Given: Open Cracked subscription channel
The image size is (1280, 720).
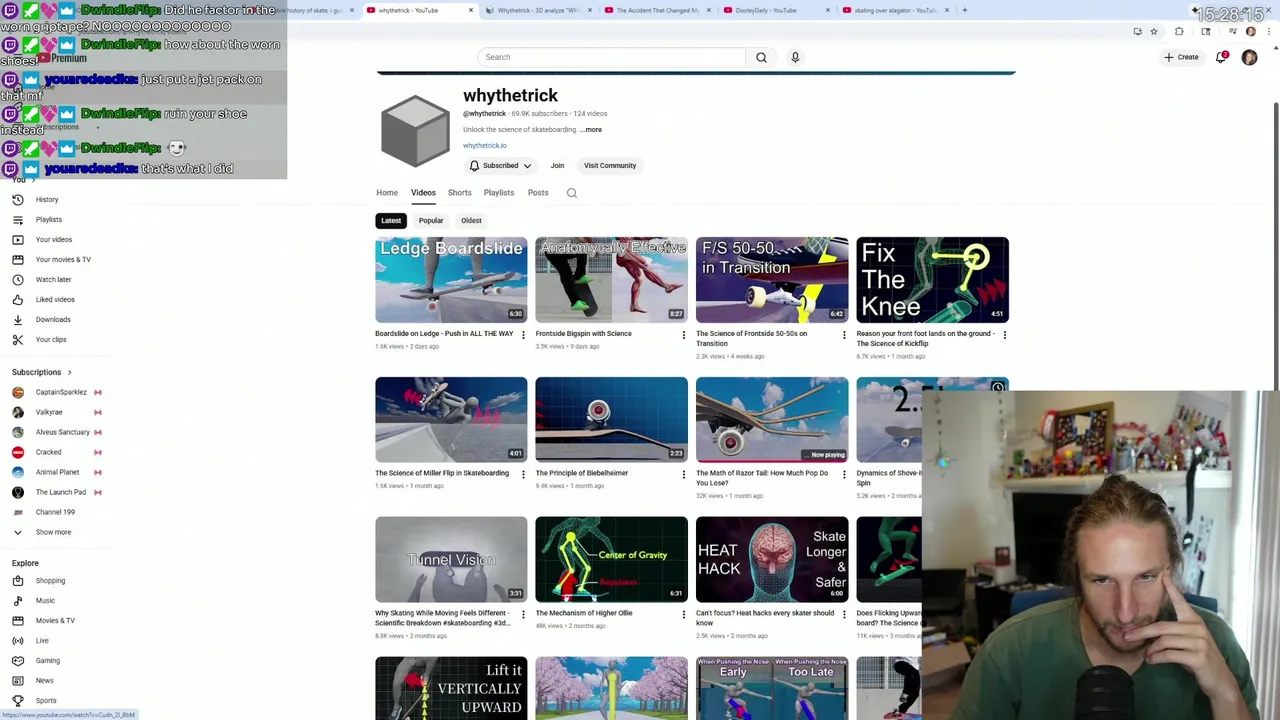Looking at the screenshot, I should coord(48,452).
